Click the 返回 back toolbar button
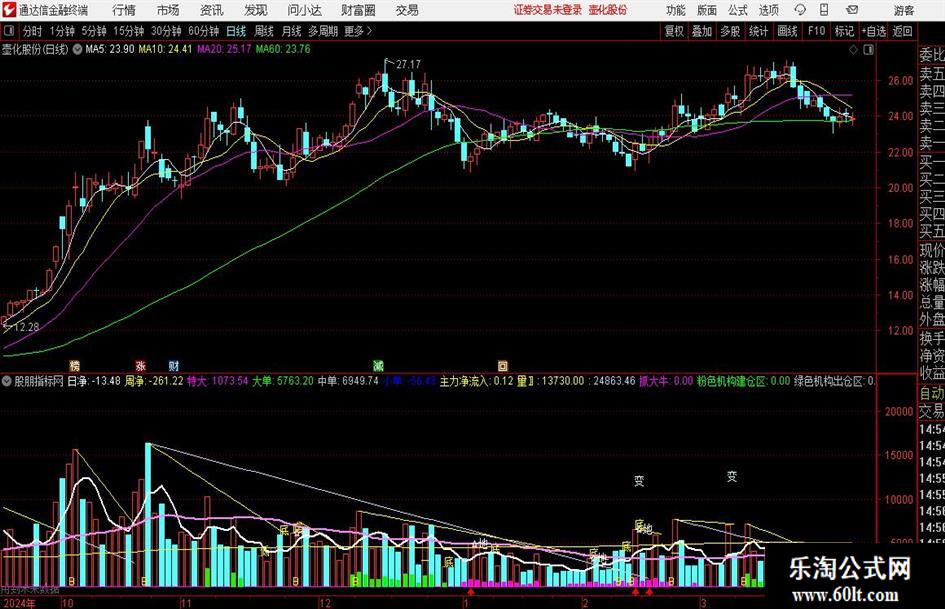Viewport: 945px width, 609px height. click(x=903, y=31)
